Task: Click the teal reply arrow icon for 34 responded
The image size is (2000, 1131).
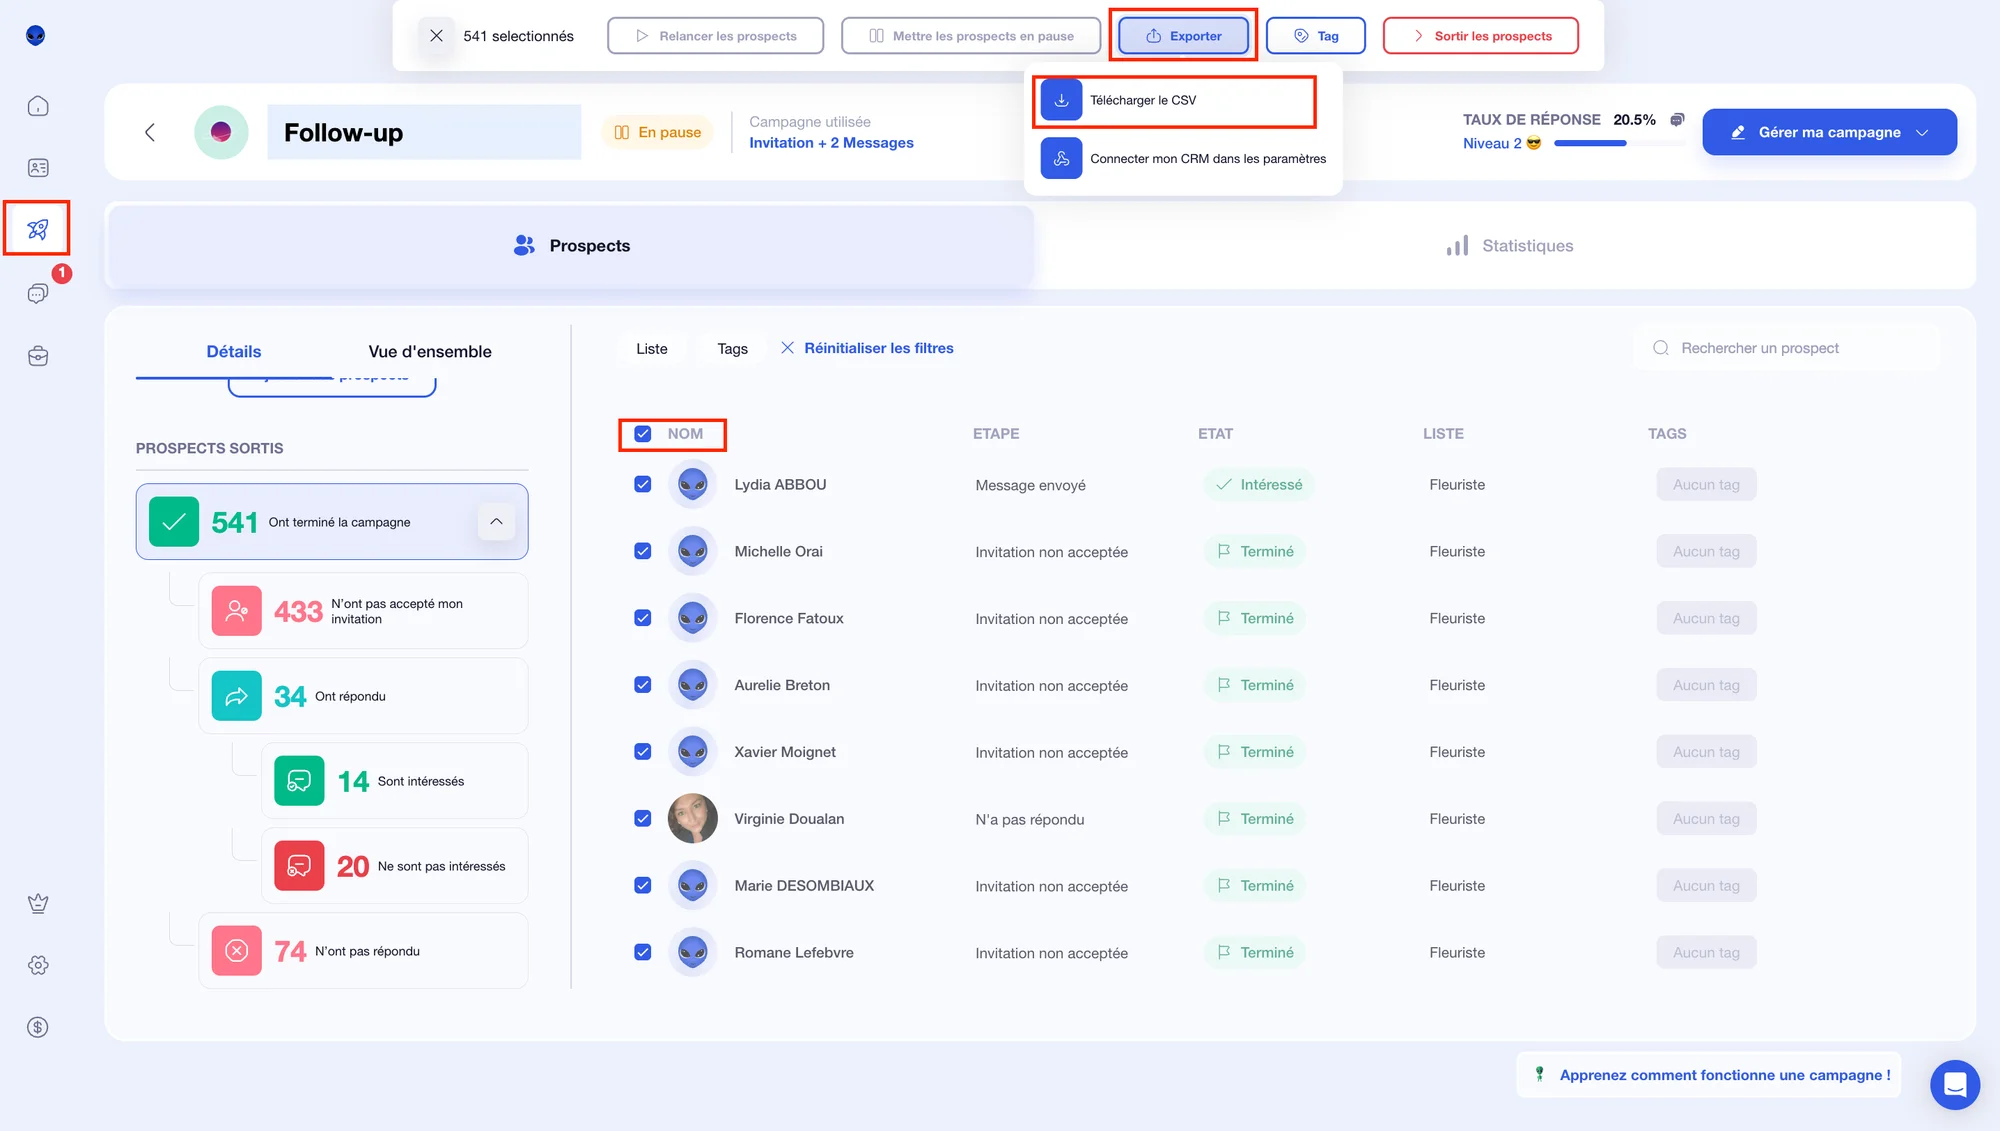Action: tap(237, 696)
